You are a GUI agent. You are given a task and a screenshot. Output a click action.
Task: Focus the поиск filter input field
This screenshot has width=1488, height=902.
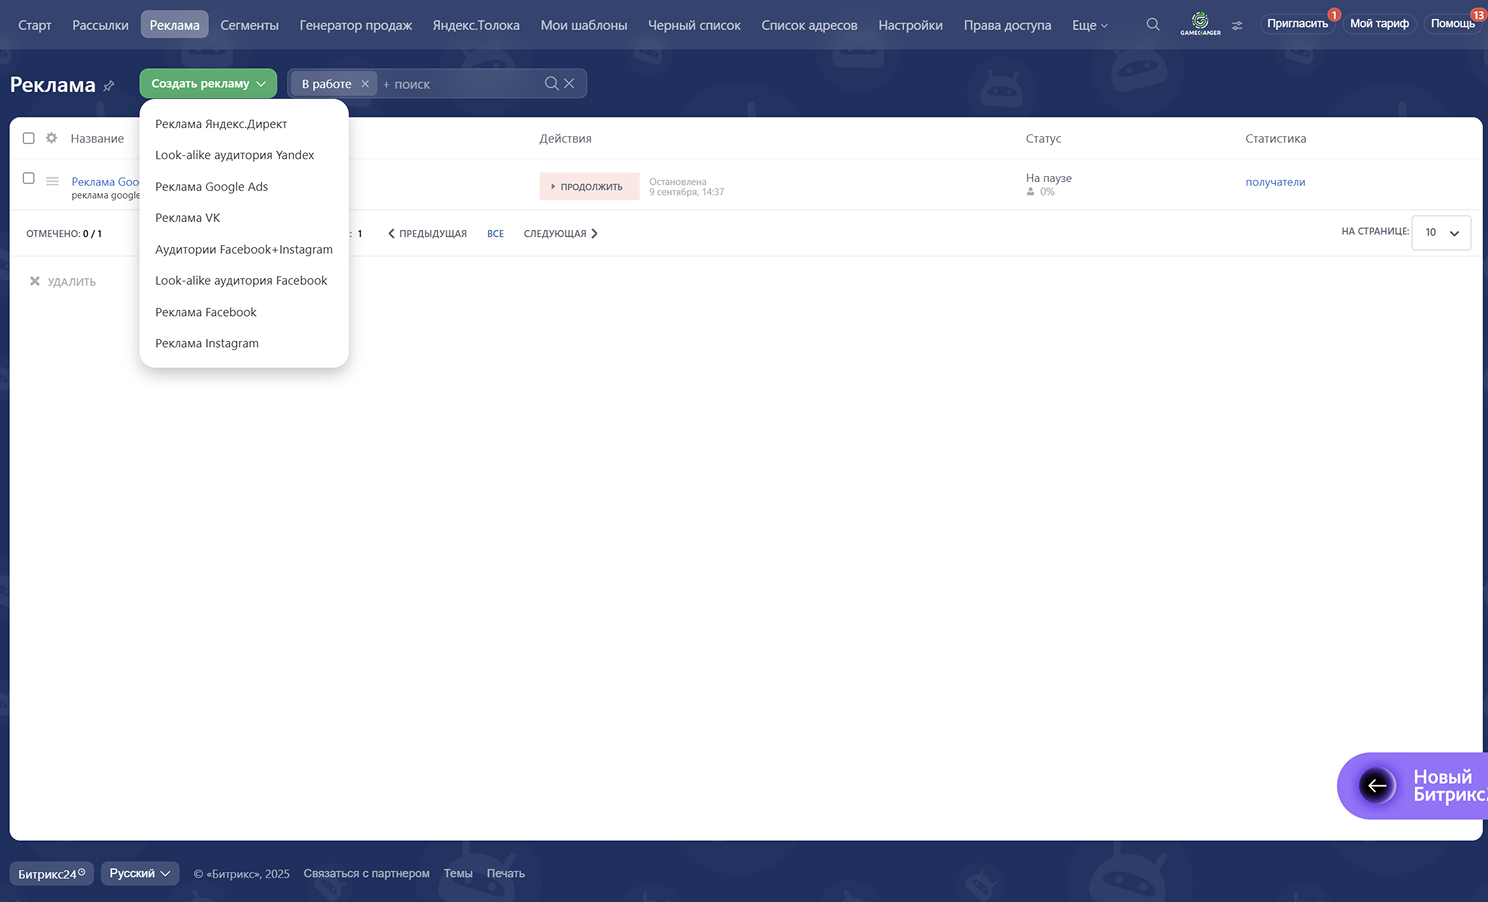pos(460,84)
